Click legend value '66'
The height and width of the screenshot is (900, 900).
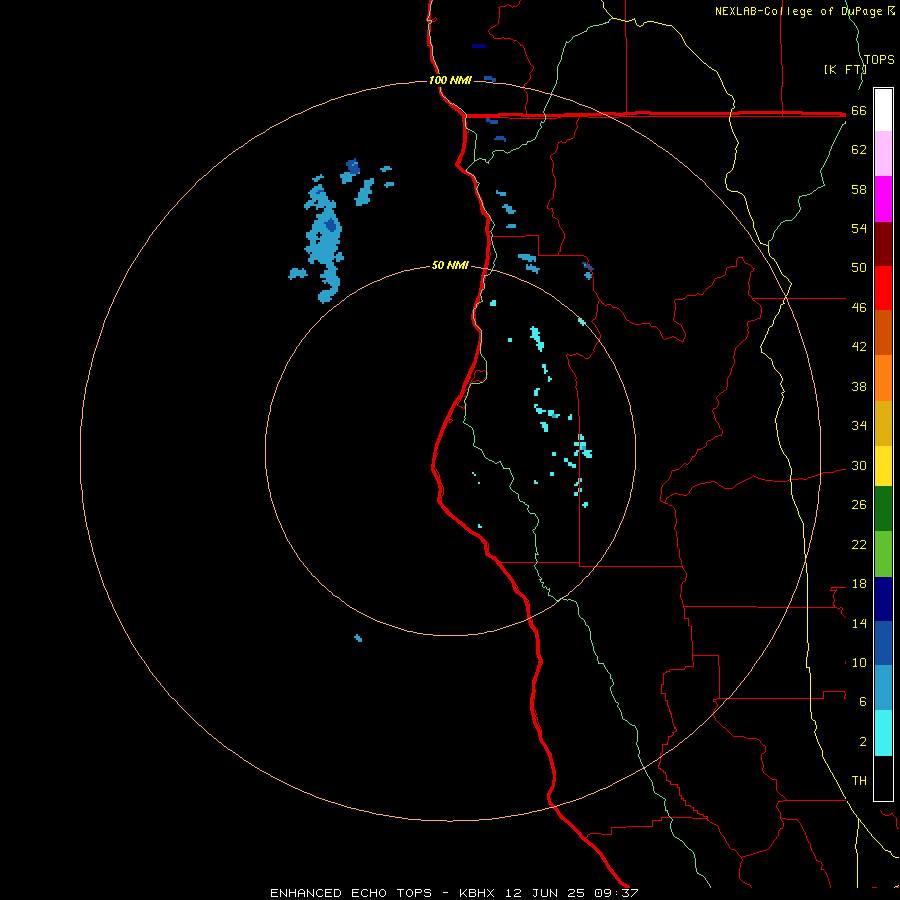point(859,110)
